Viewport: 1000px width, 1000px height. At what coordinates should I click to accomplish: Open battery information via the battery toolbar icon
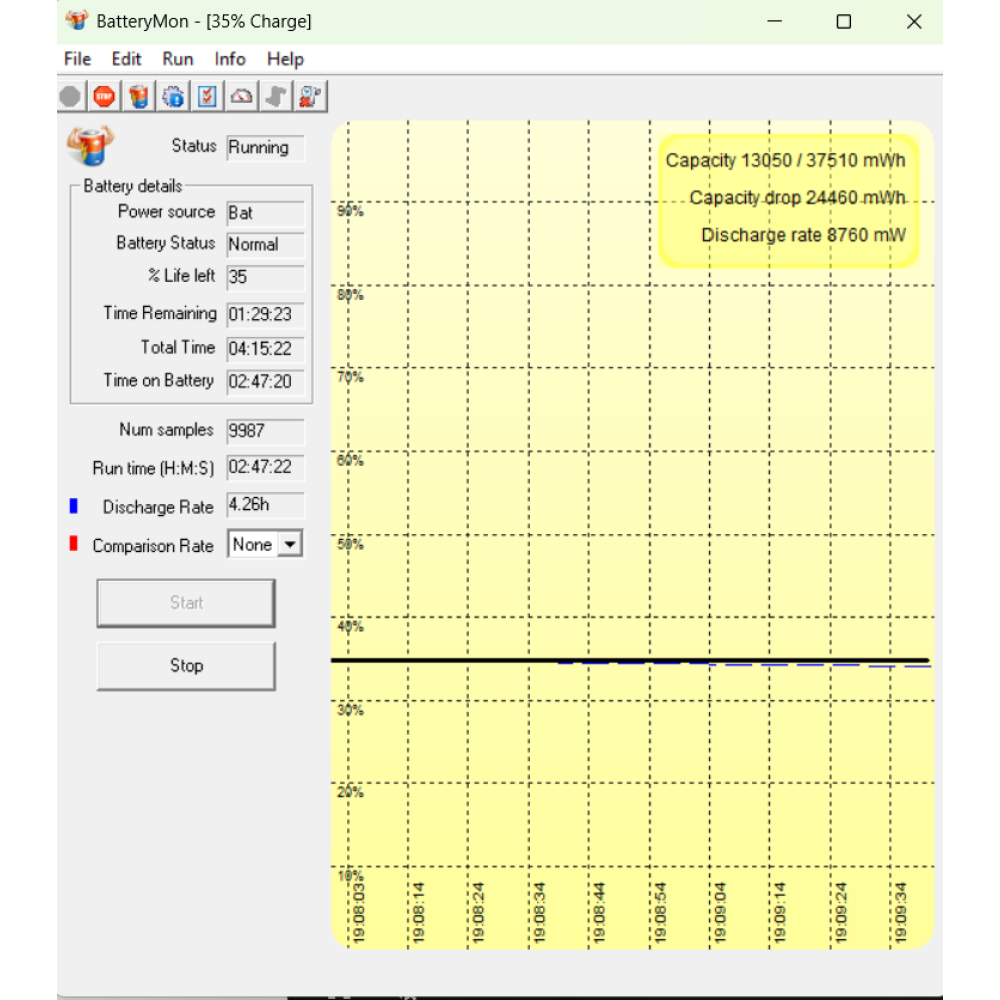point(139,97)
